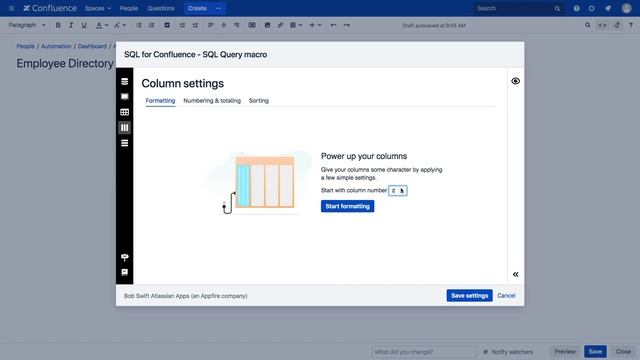Click the Save settings button
Image resolution: width=640 pixels, height=360 pixels.
click(x=469, y=296)
